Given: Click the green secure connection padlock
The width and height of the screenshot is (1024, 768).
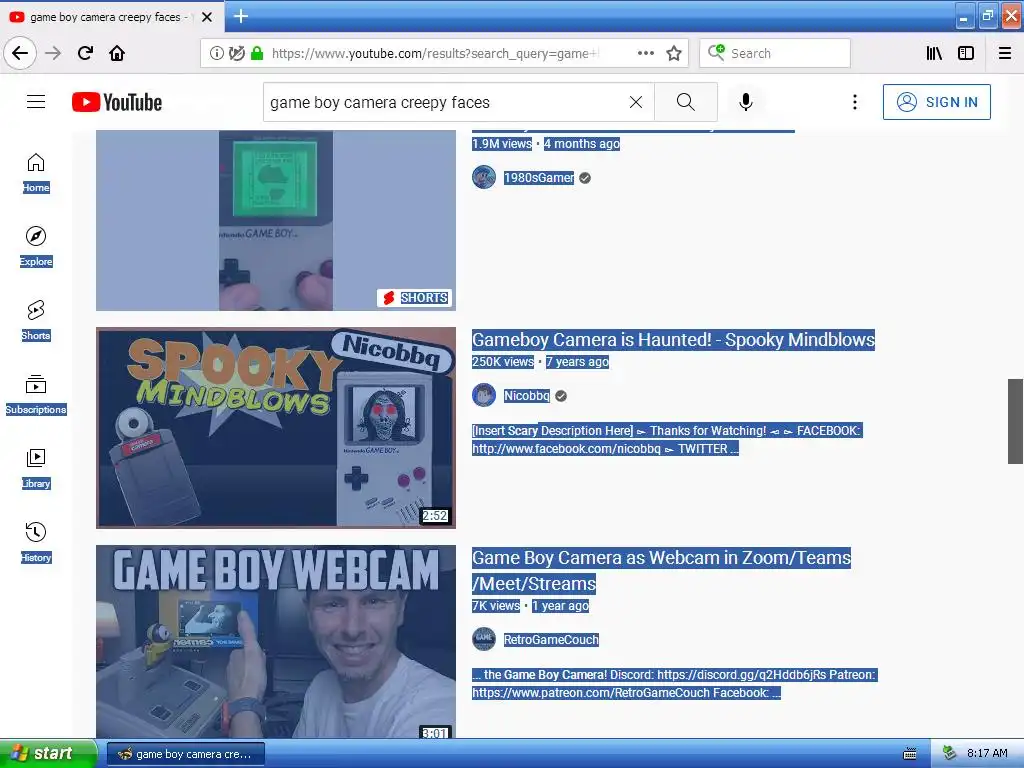Looking at the screenshot, I should pyautogui.click(x=257, y=53).
